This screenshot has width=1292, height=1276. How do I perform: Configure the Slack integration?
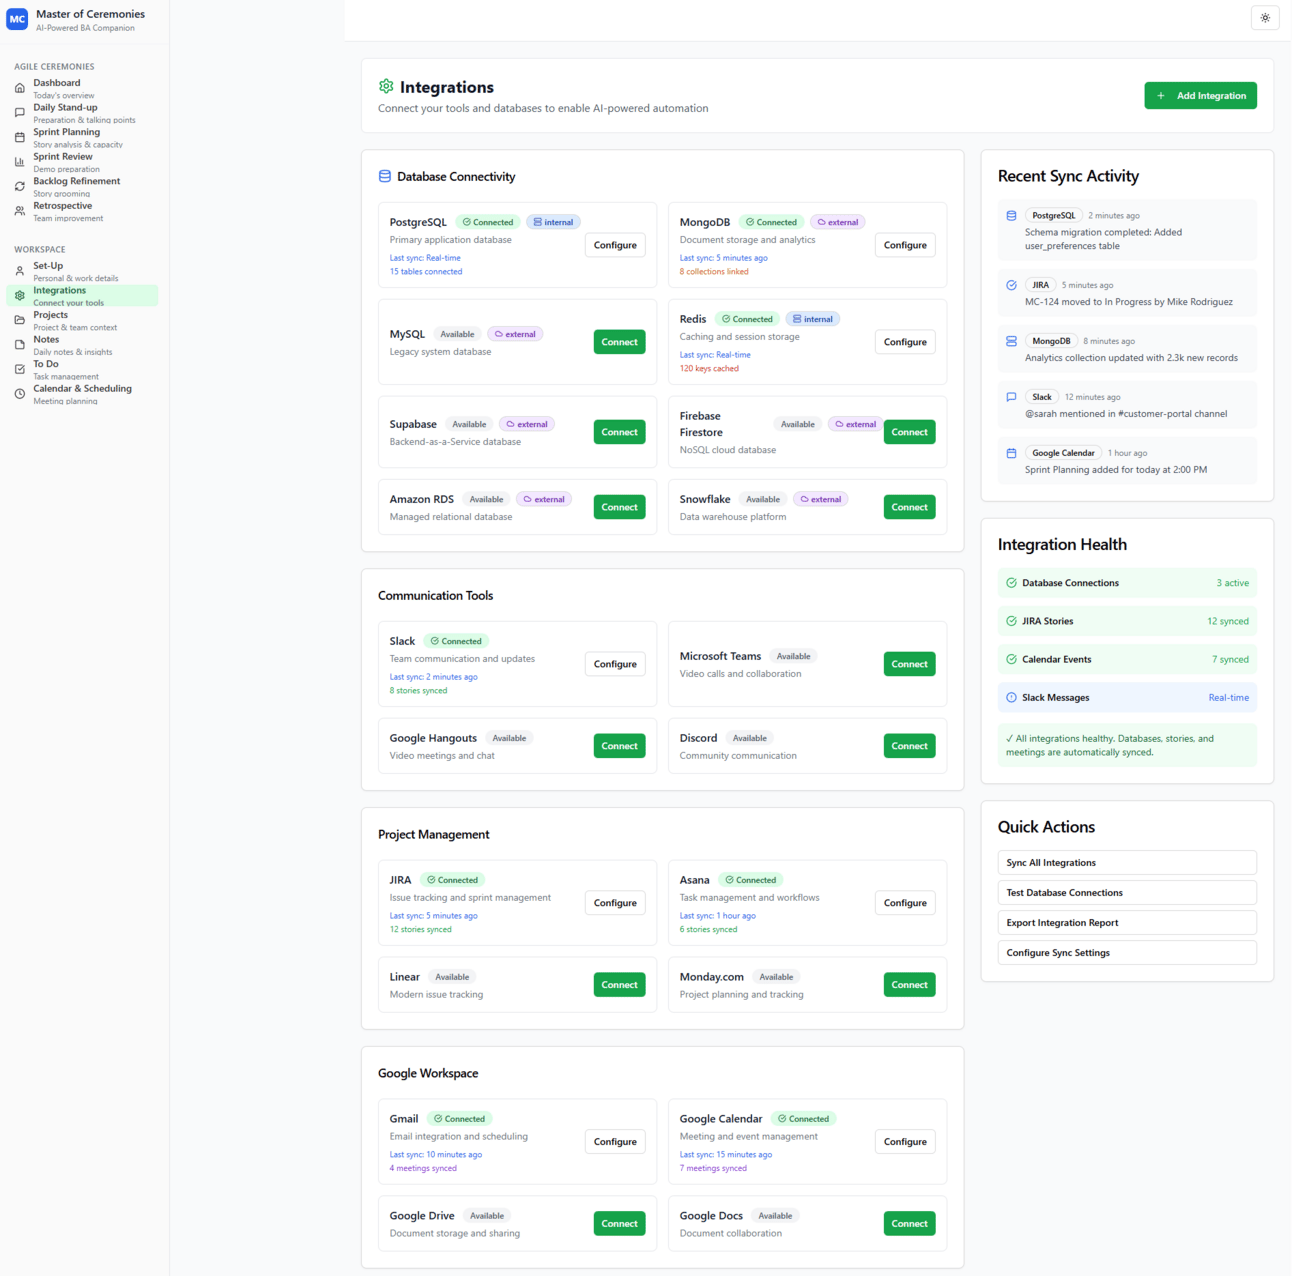pos(615,664)
